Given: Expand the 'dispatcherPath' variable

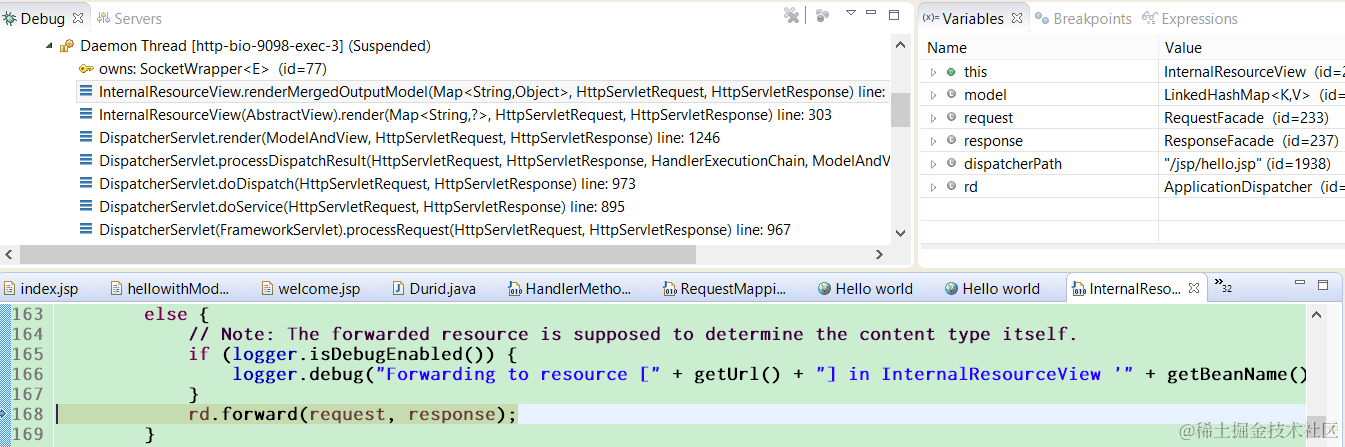Looking at the screenshot, I should point(933,164).
